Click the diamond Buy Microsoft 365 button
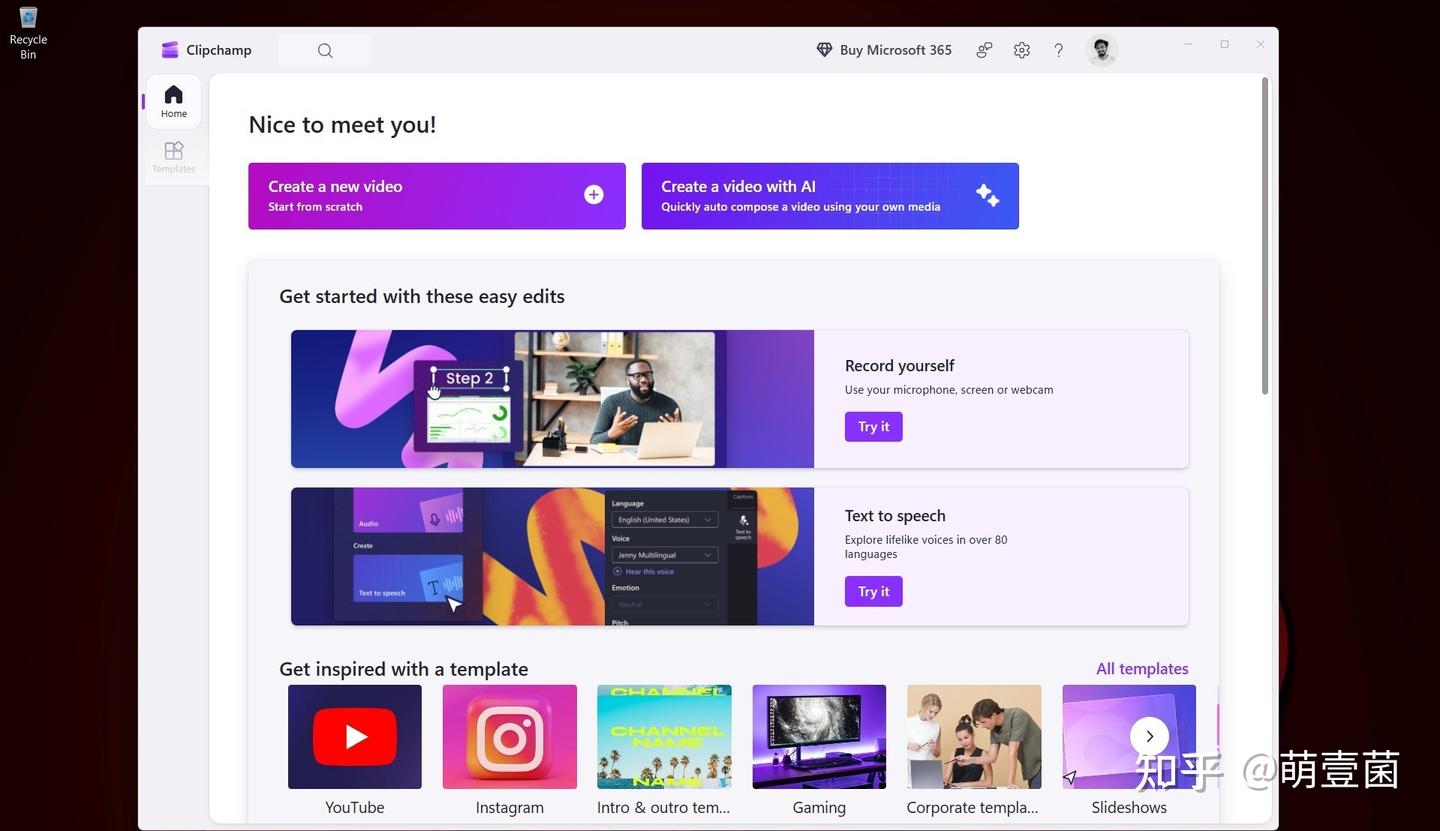This screenshot has height=831, width=1440. pyautogui.click(x=884, y=50)
